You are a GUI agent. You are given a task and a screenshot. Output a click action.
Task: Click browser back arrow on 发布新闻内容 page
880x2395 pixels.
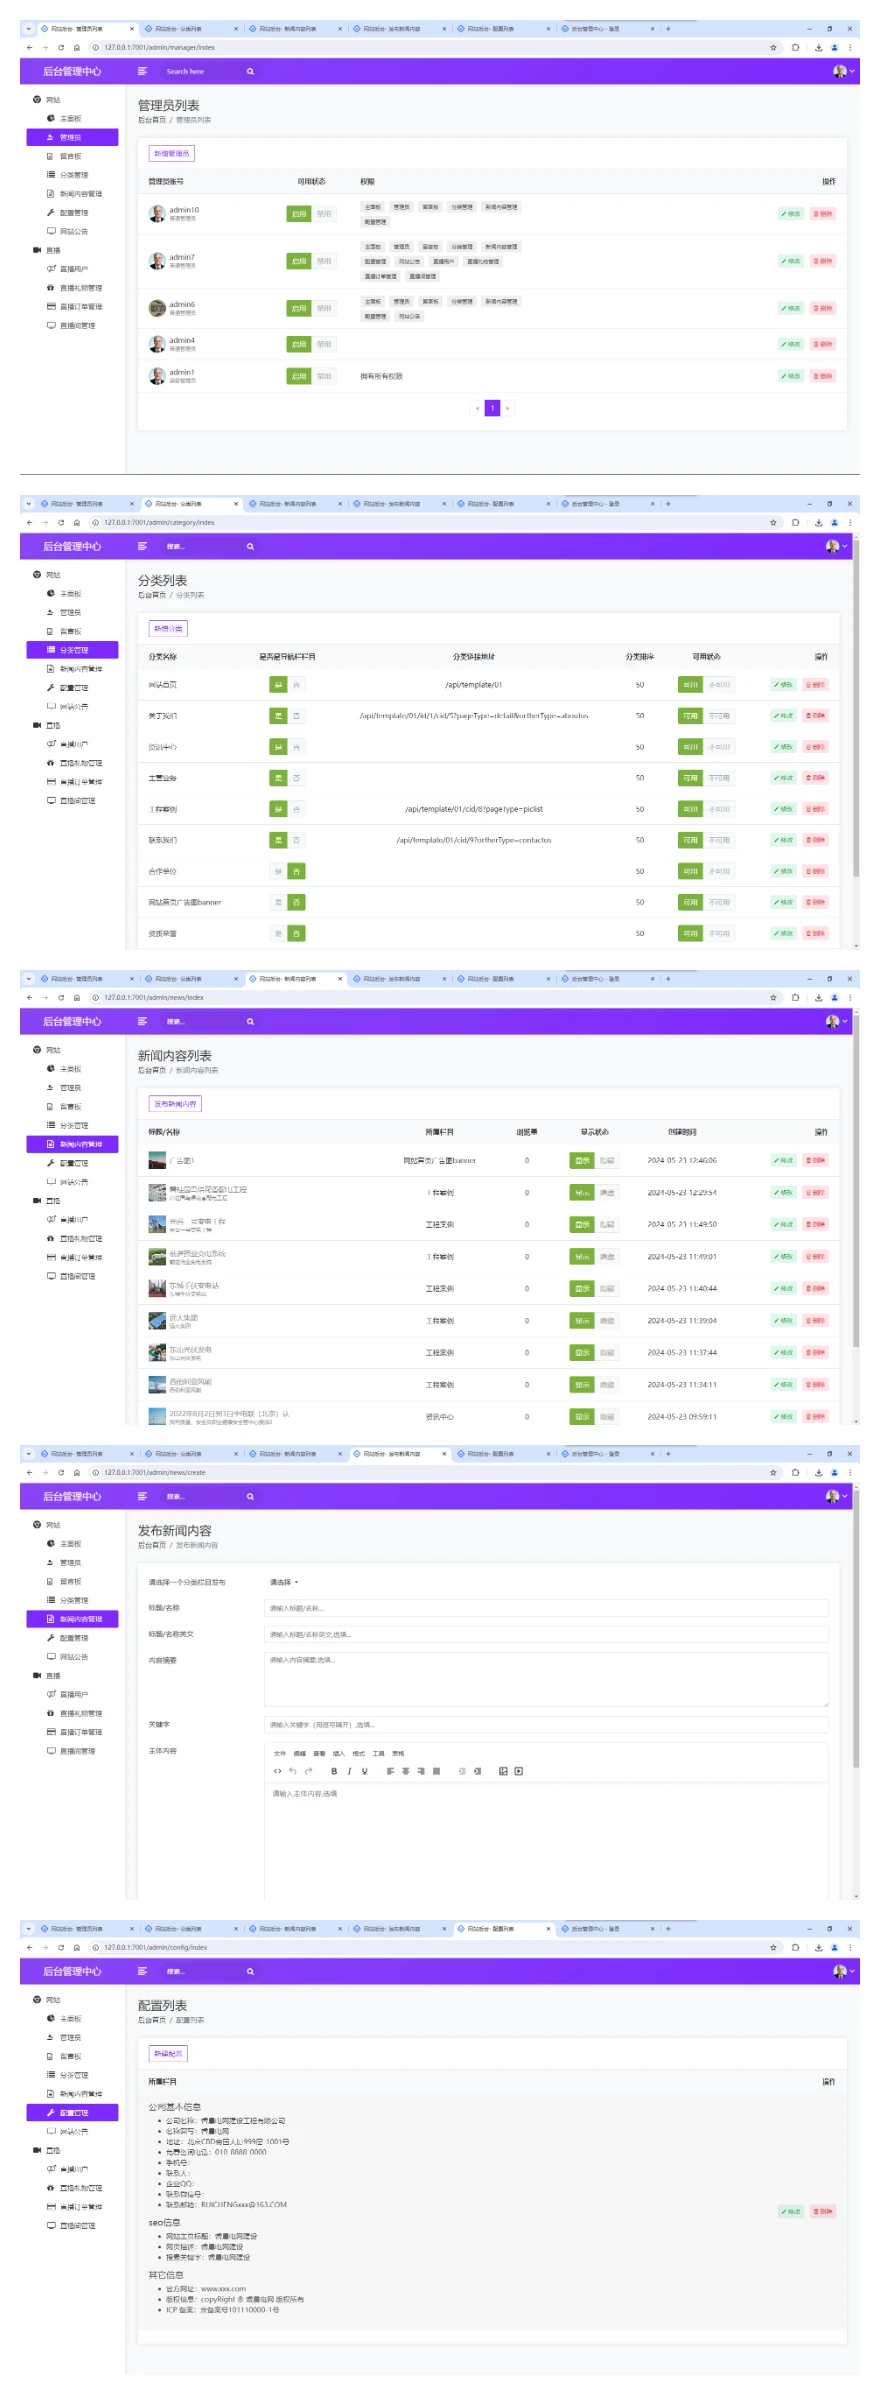tap(29, 1472)
